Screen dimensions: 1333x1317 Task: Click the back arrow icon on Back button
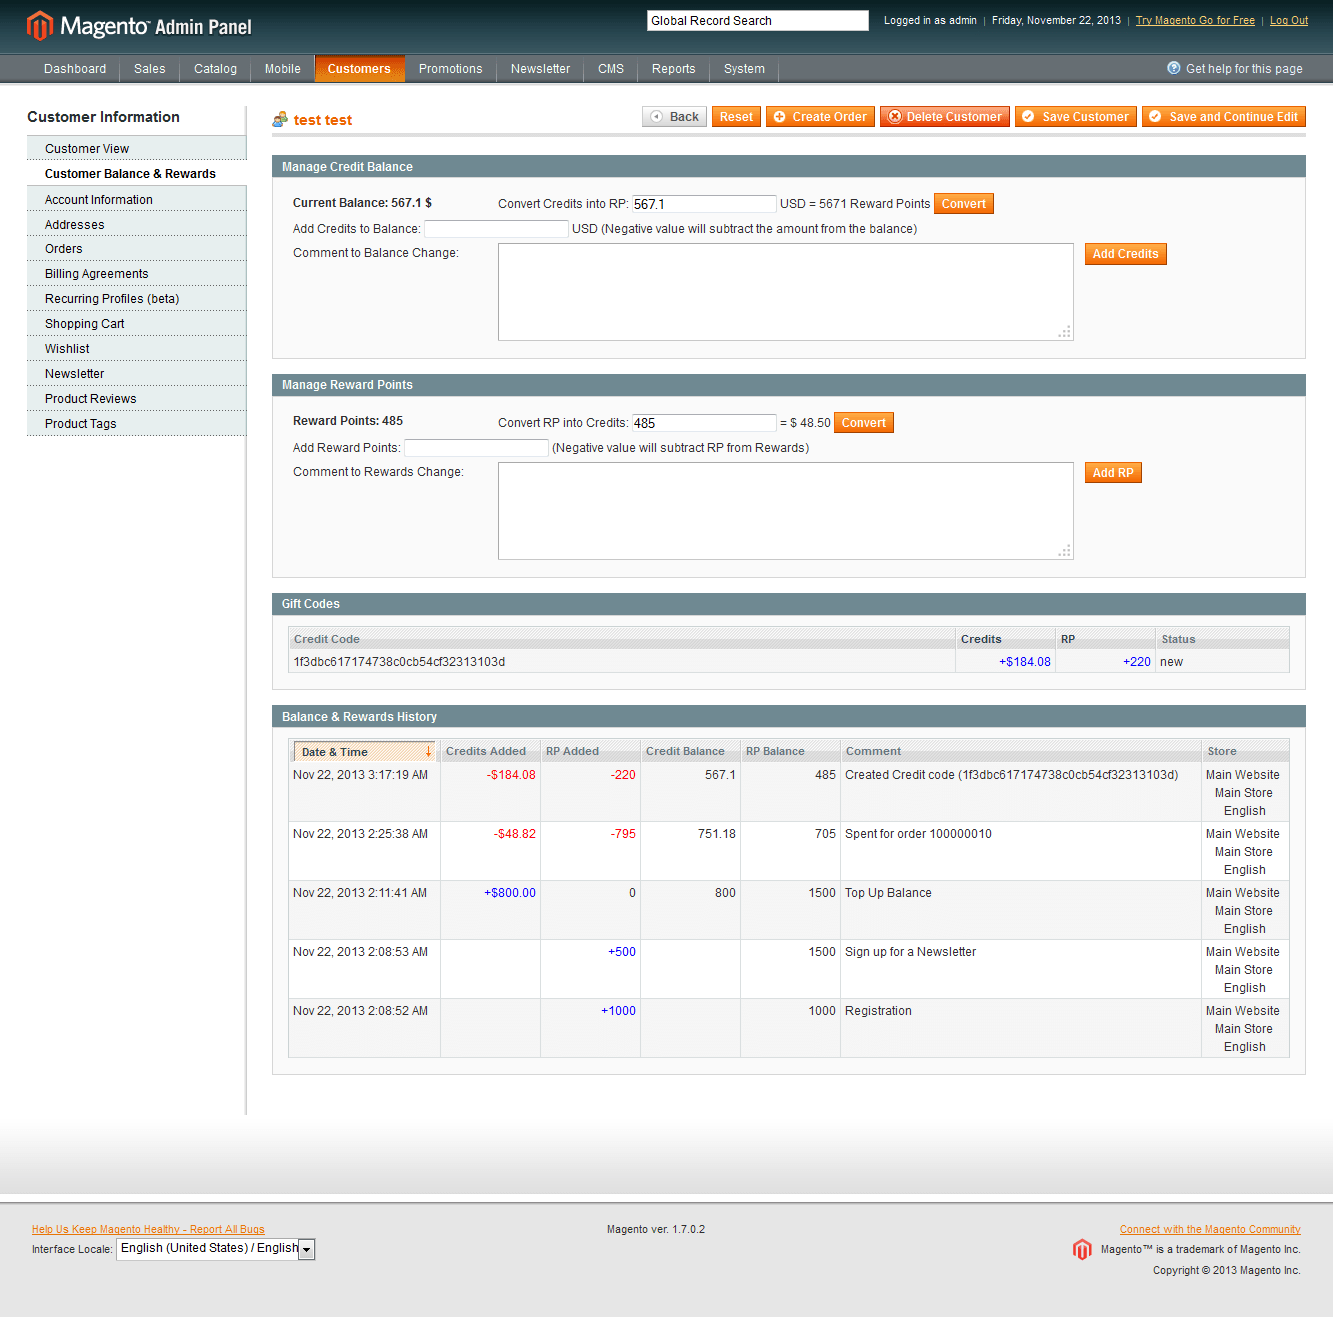(x=655, y=116)
